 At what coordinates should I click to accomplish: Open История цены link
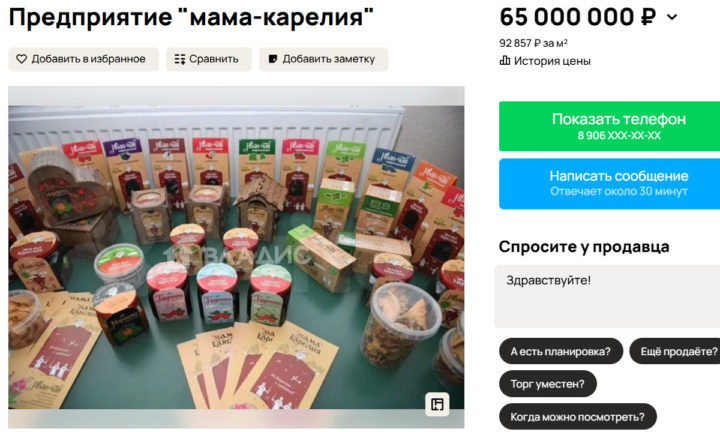pyautogui.click(x=545, y=61)
